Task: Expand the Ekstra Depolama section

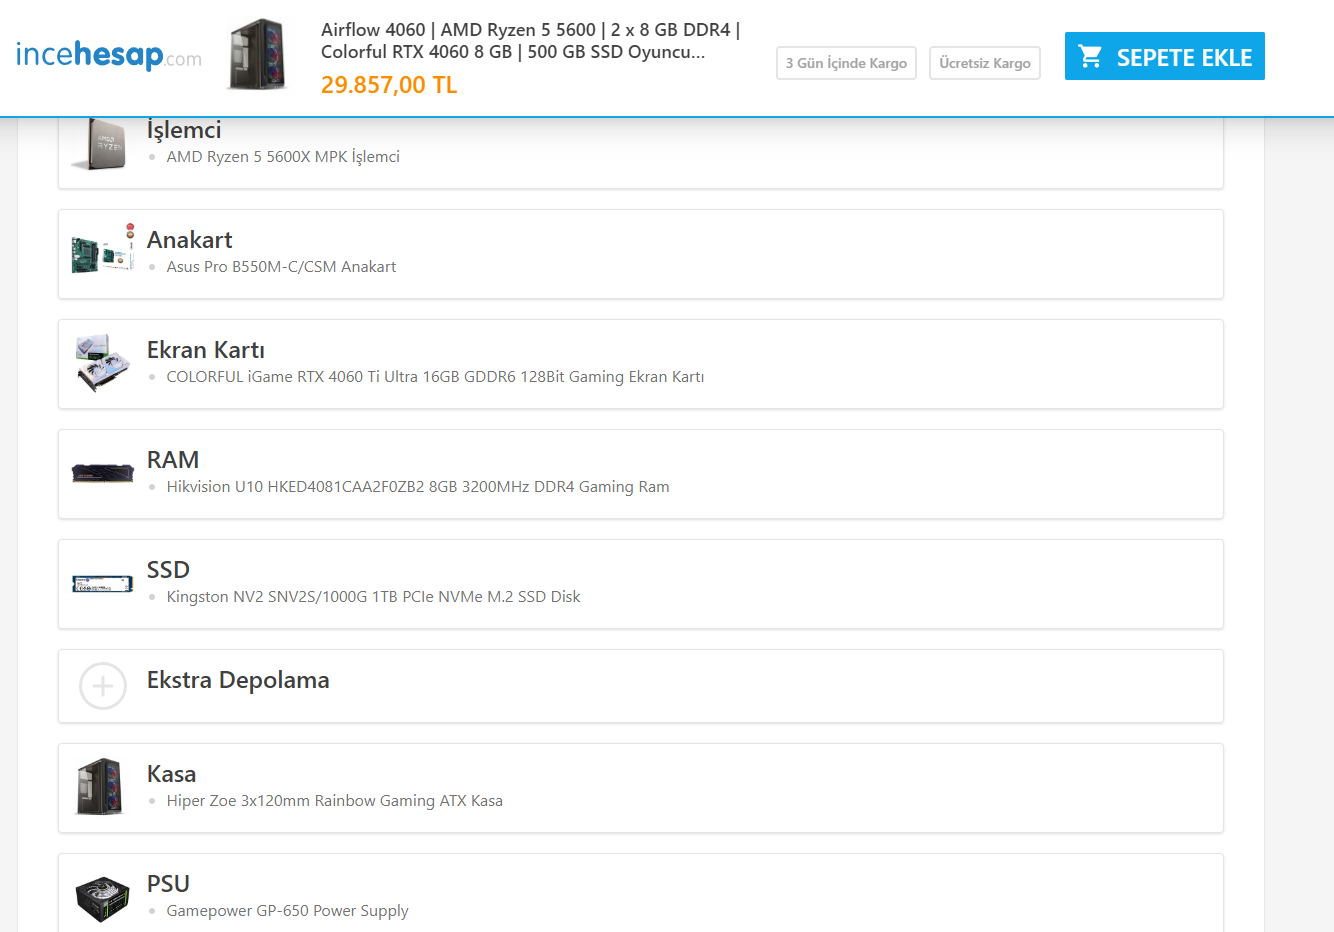Action: [x=238, y=680]
